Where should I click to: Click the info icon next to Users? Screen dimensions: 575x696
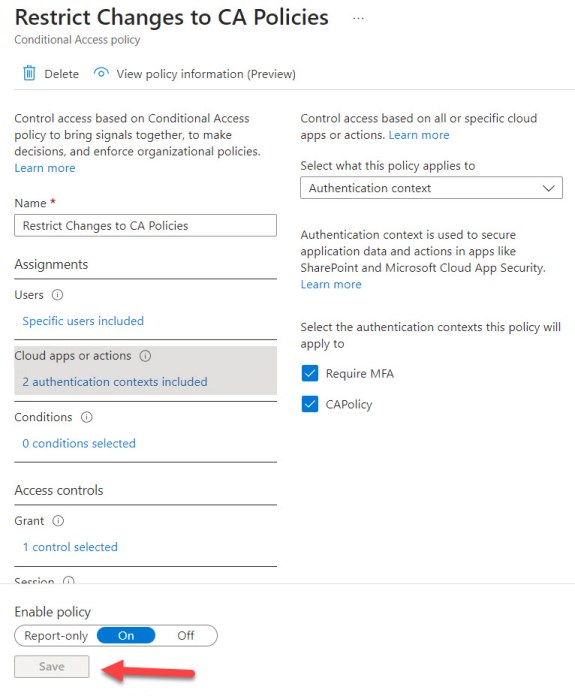pos(57,295)
